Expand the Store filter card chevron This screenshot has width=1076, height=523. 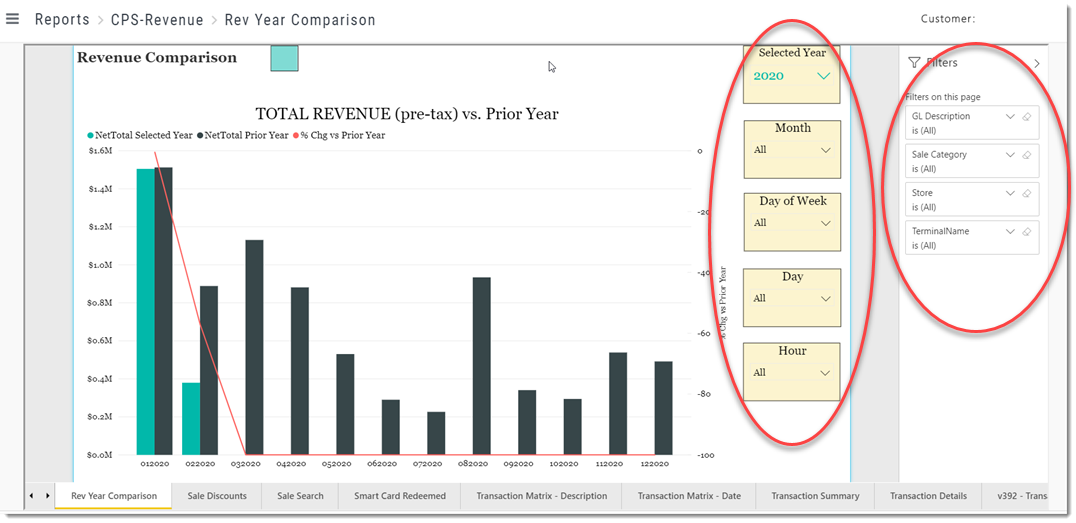pyautogui.click(x=1009, y=194)
